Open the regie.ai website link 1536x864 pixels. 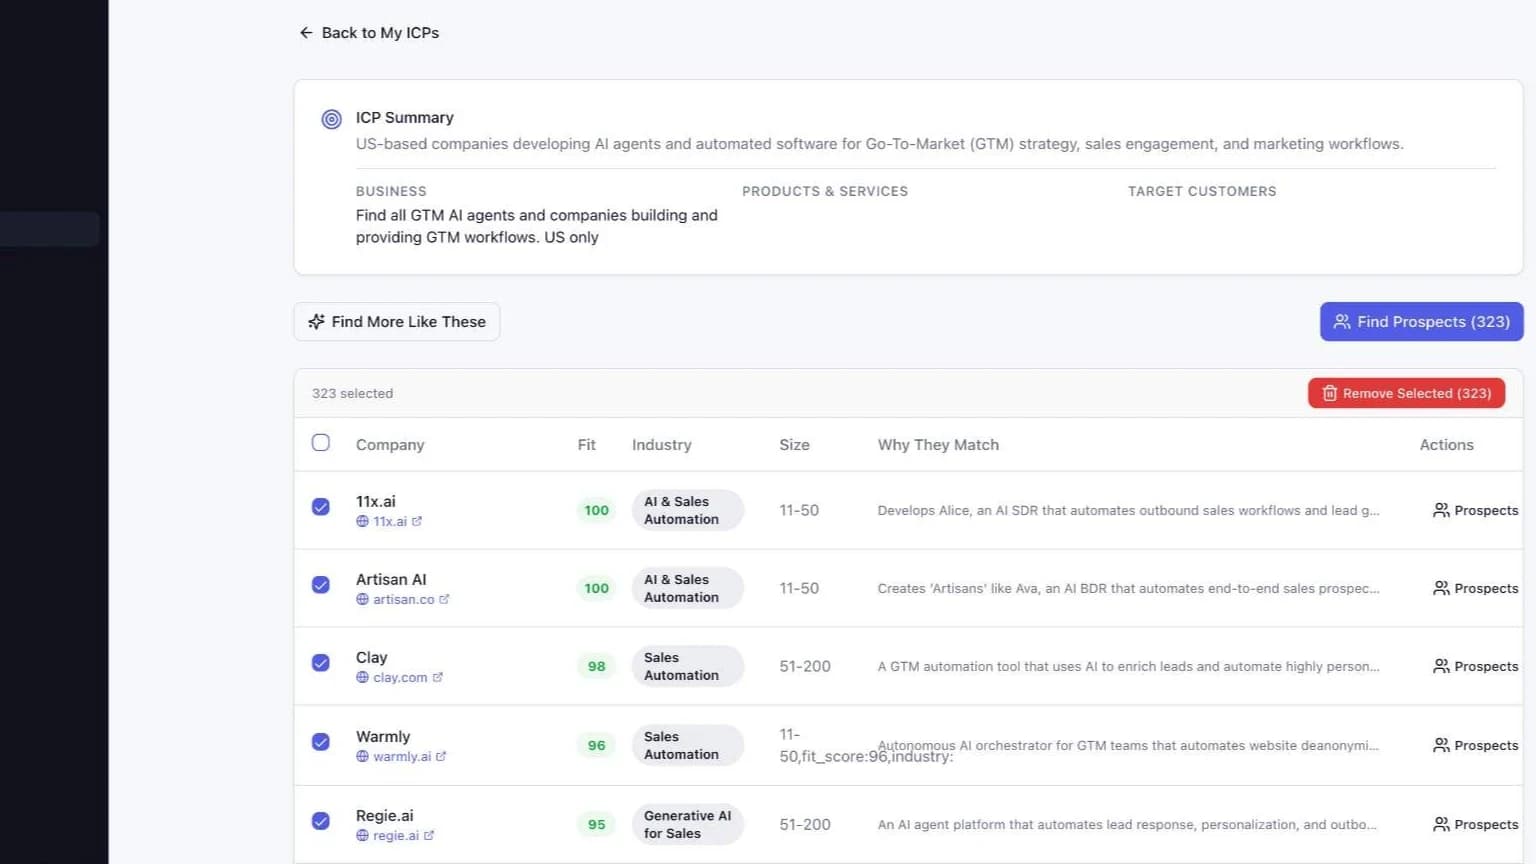tap(395, 835)
